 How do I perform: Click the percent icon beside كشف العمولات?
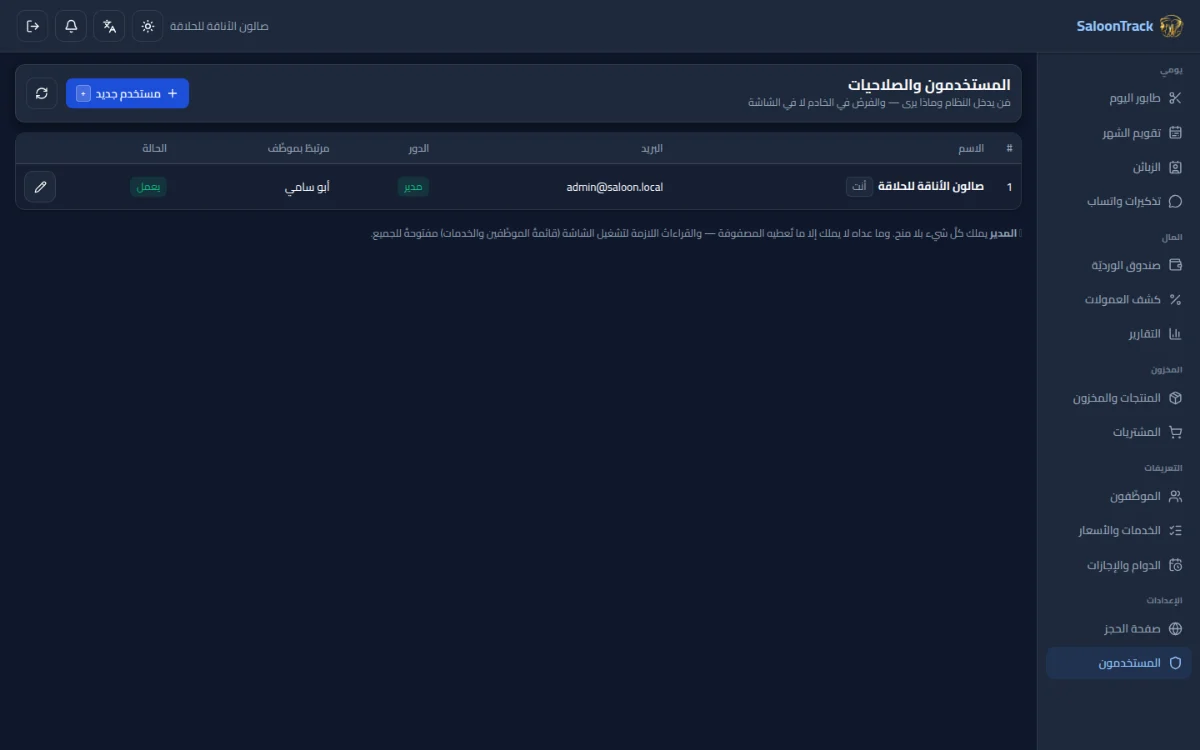[1175, 299]
